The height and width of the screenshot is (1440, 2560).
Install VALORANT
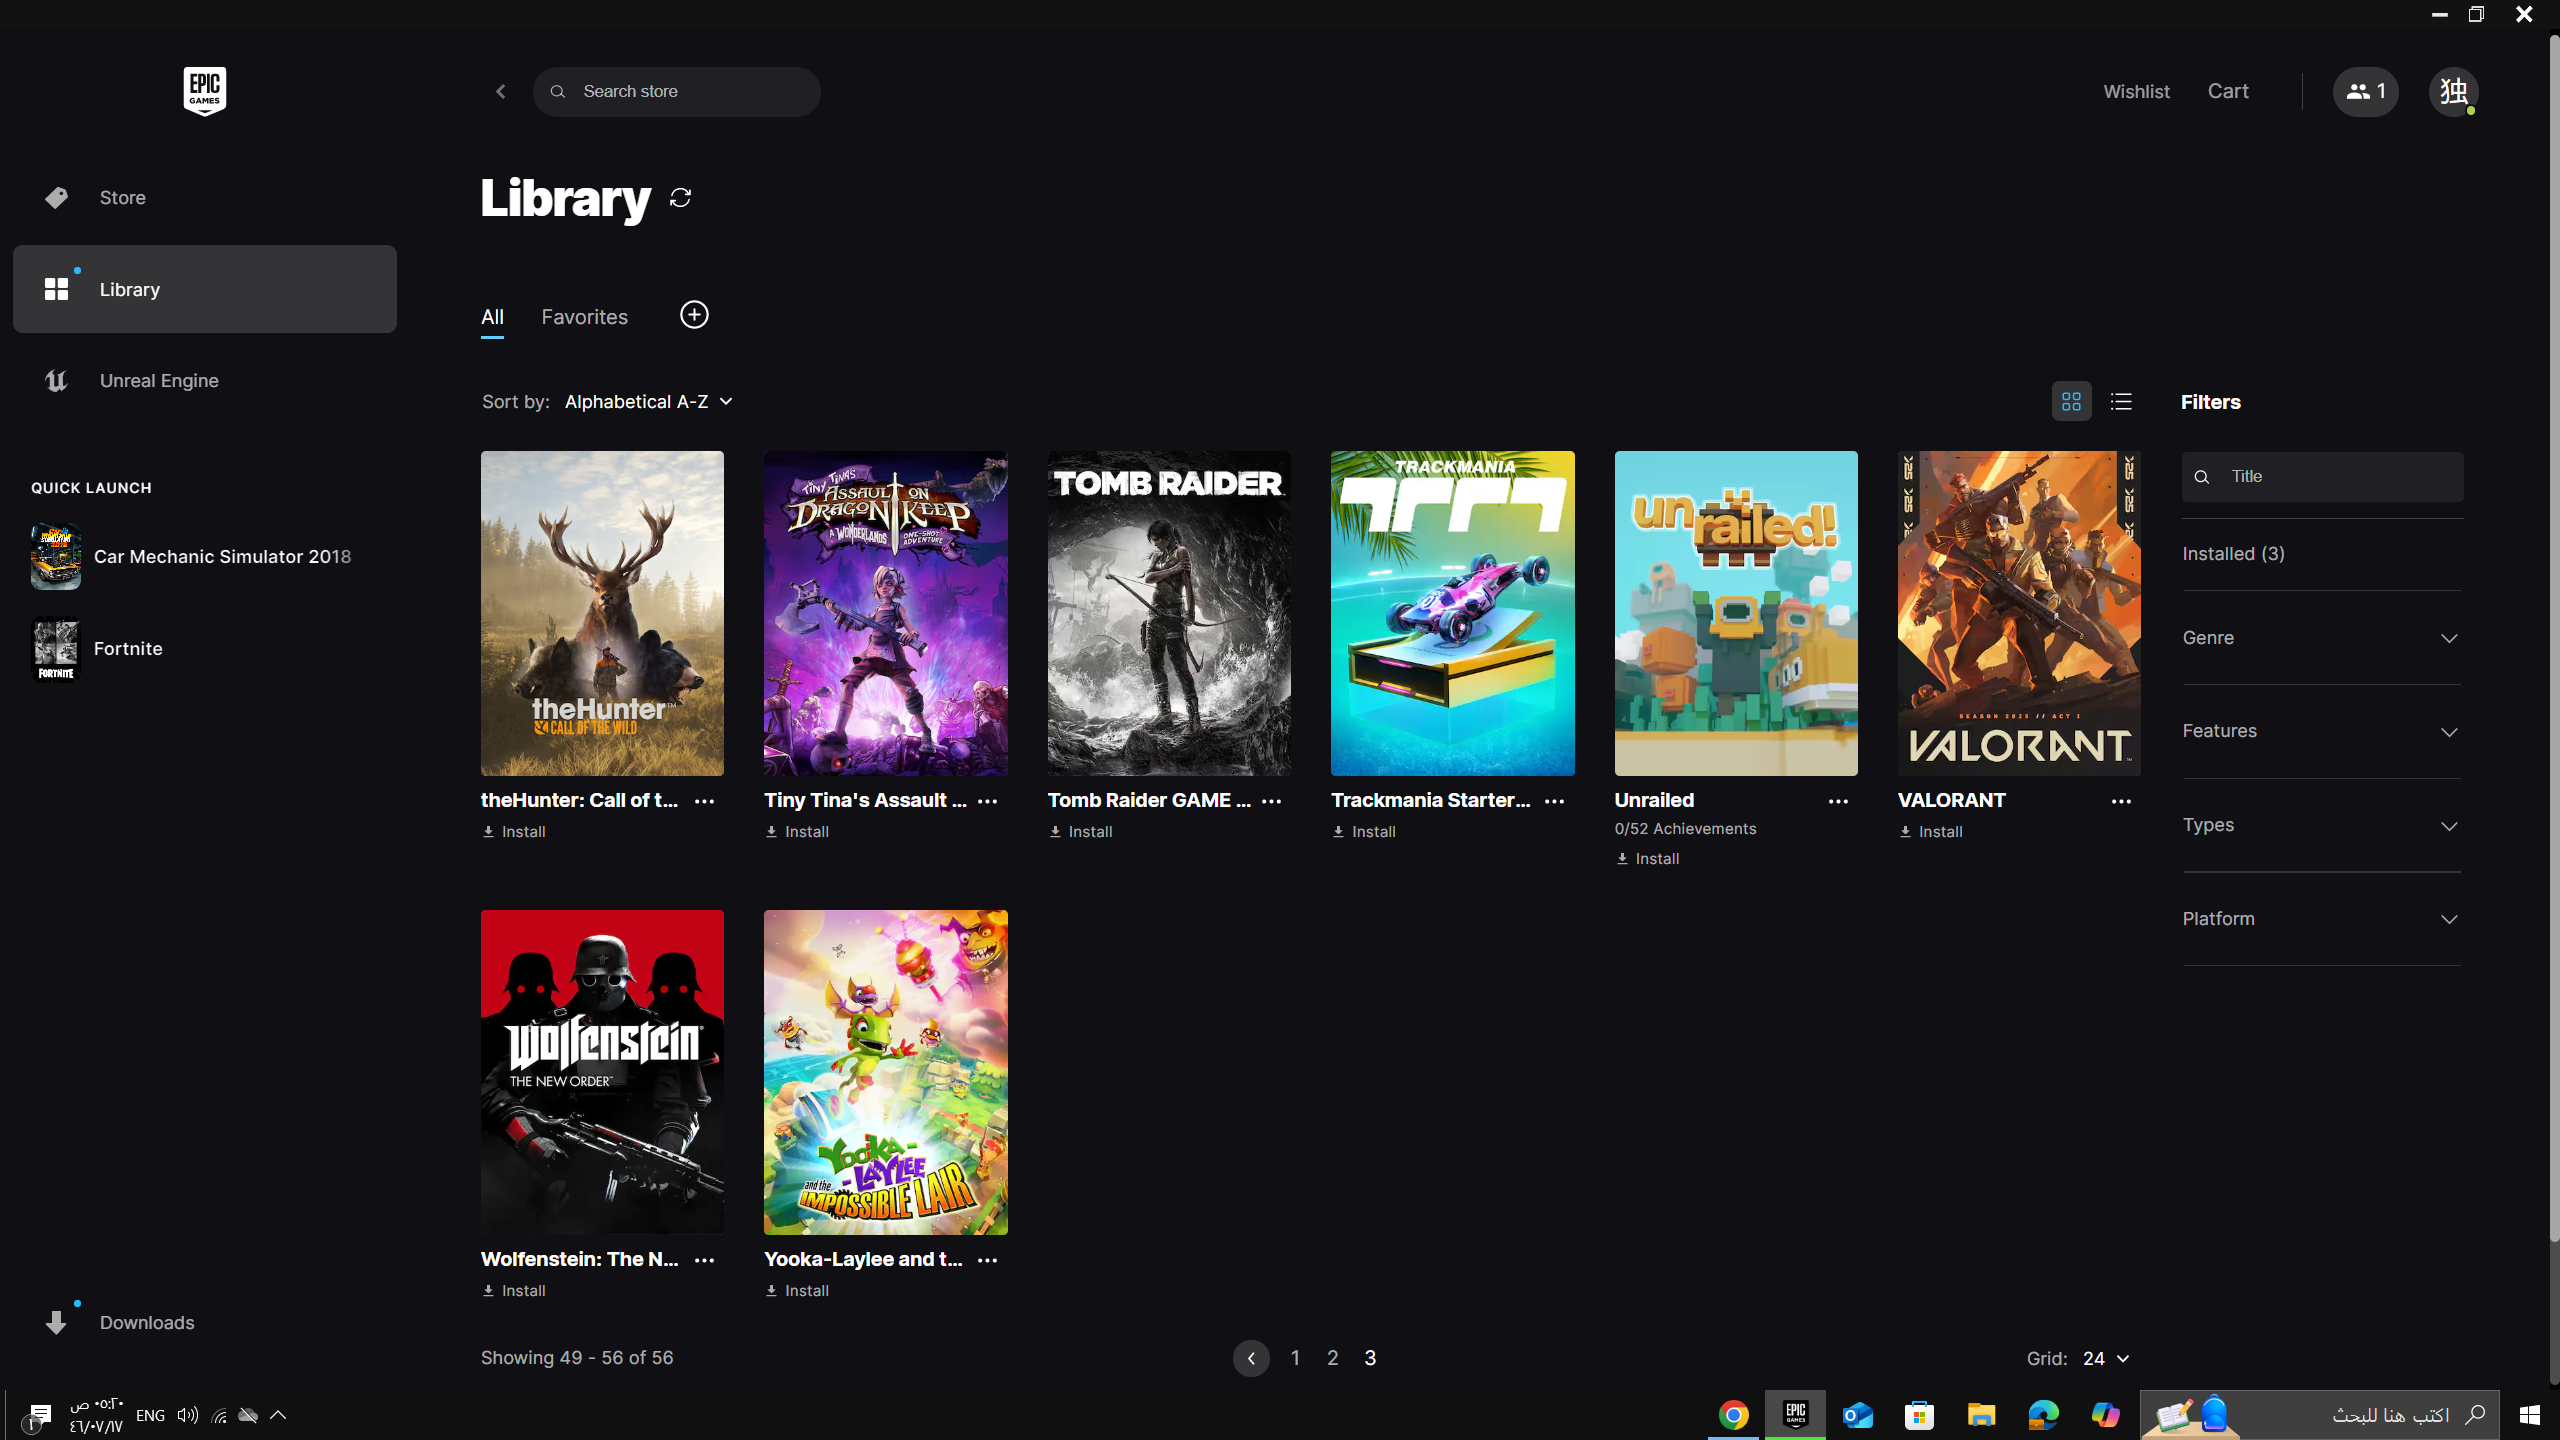point(1931,832)
